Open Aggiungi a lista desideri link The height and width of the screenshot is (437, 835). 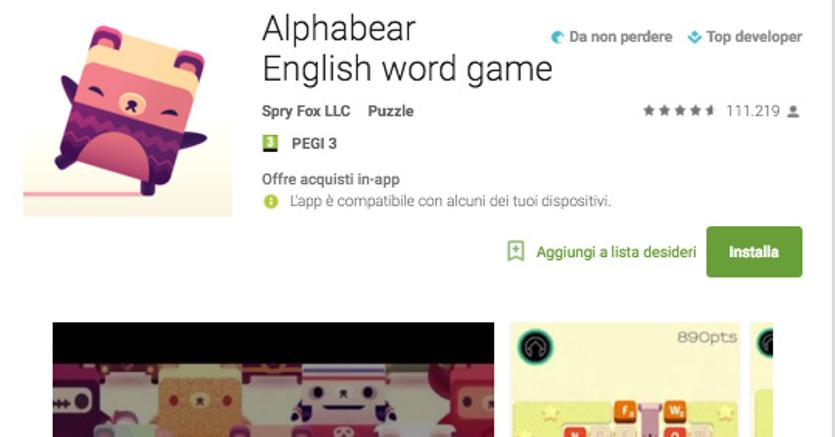(616, 252)
